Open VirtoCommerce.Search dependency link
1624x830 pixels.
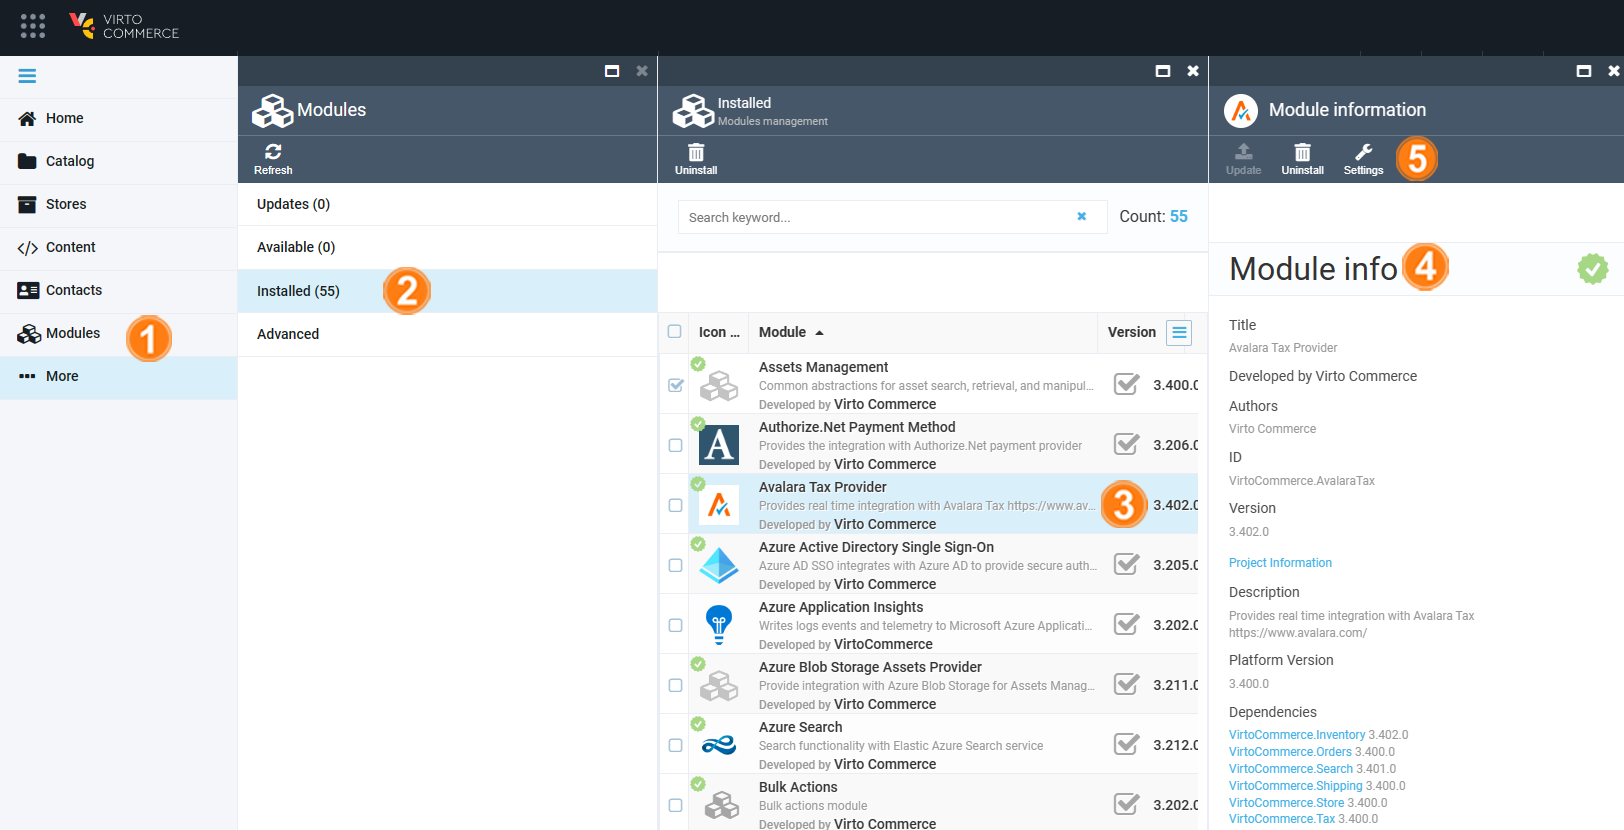(x=1291, y=769)
